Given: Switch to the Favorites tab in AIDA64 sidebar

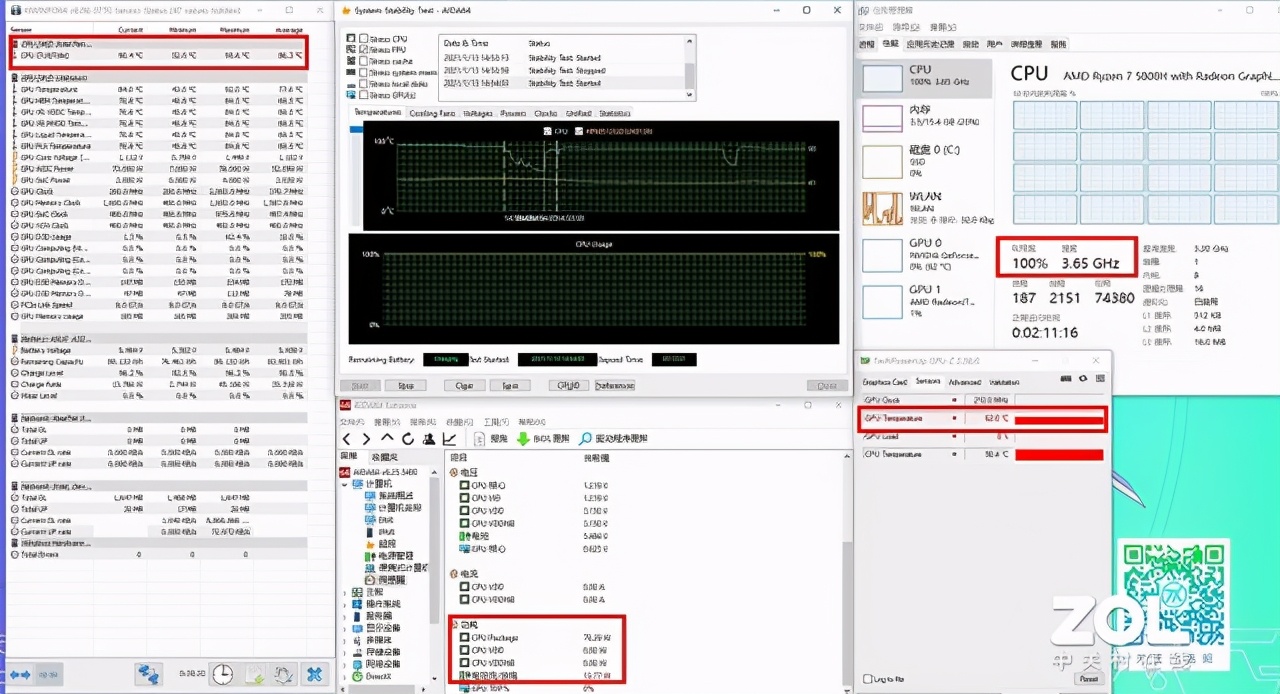Looking at the screenshot, I should pos(385,456).
